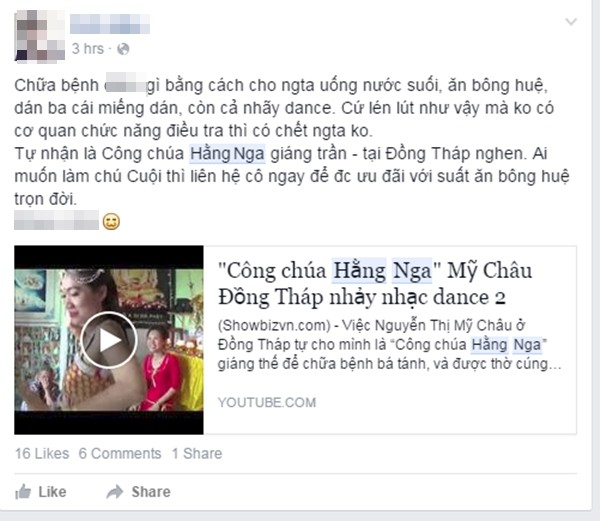
Task: Click the woman in red in the thumbnail
Action: coord(161,369)
